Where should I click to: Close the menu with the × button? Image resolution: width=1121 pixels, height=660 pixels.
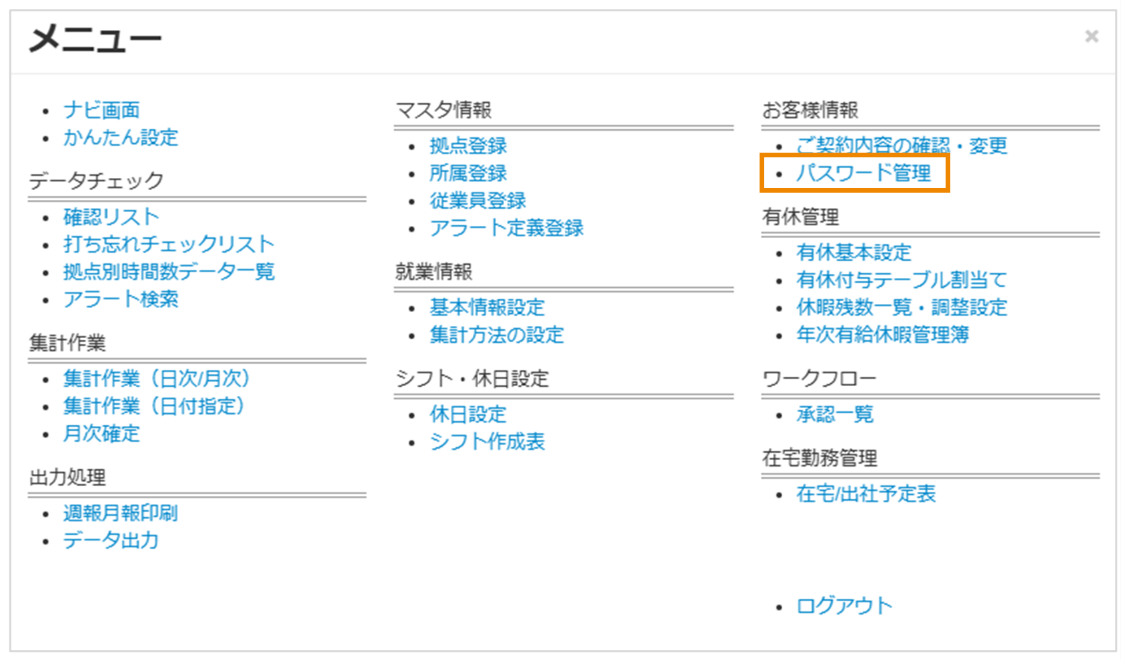coord(1090,36)
